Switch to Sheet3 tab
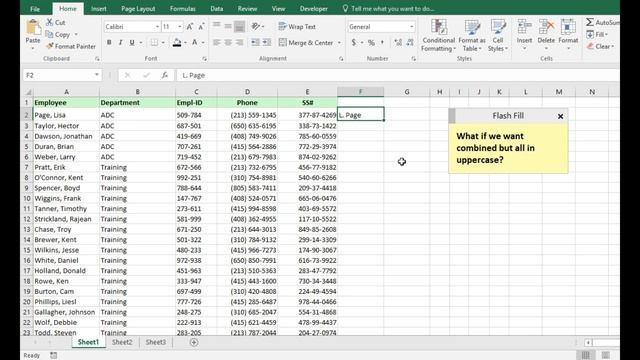Viewport: 640px width, 360px height. tap(156, 342)
